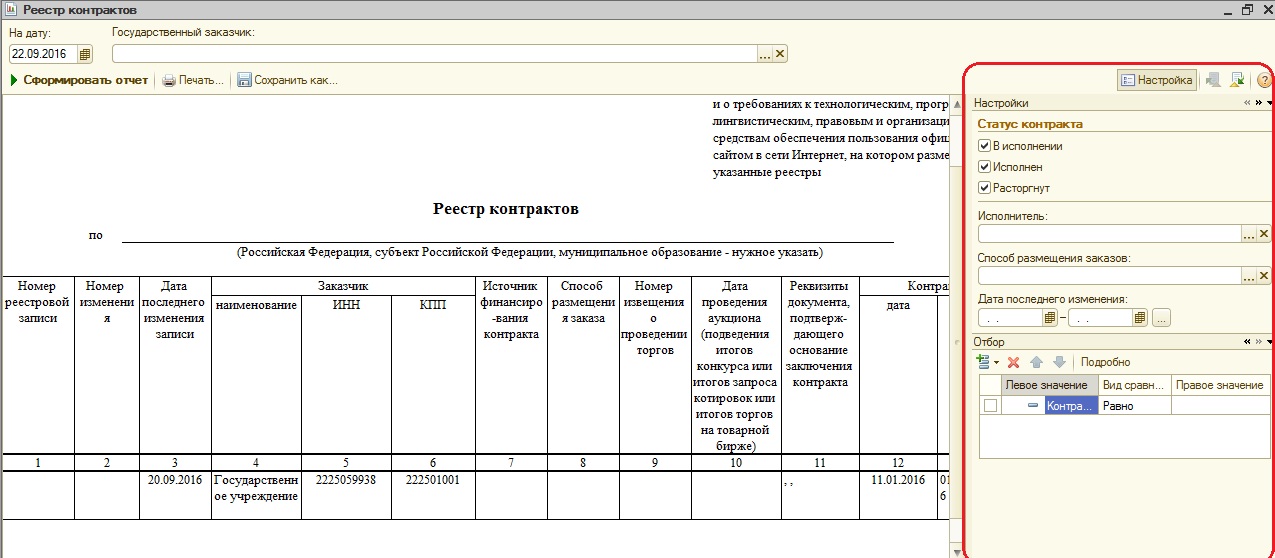Open selection dialog for Исполнитель field
The width and height of the screenshot is (1275, 558).
[x=1248, y=234]
